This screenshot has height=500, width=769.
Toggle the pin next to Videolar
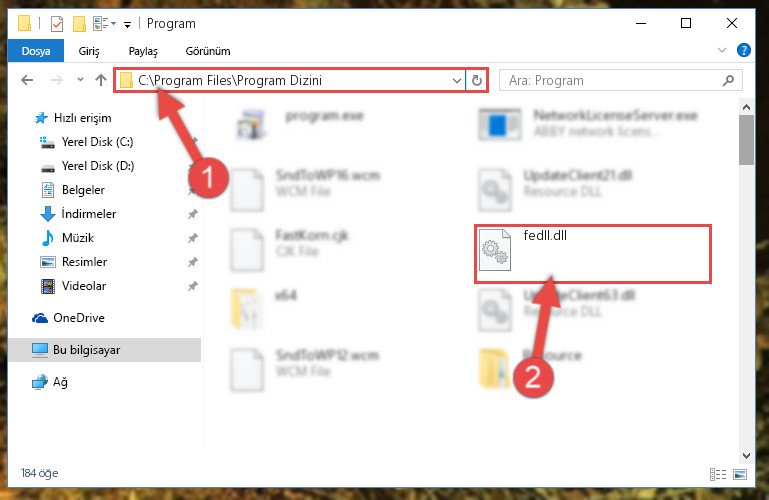point(193,286)
